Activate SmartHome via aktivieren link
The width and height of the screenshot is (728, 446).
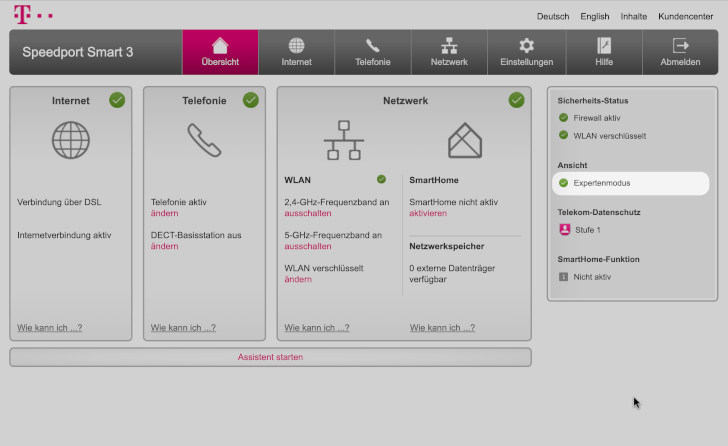[x=428, y=213]
